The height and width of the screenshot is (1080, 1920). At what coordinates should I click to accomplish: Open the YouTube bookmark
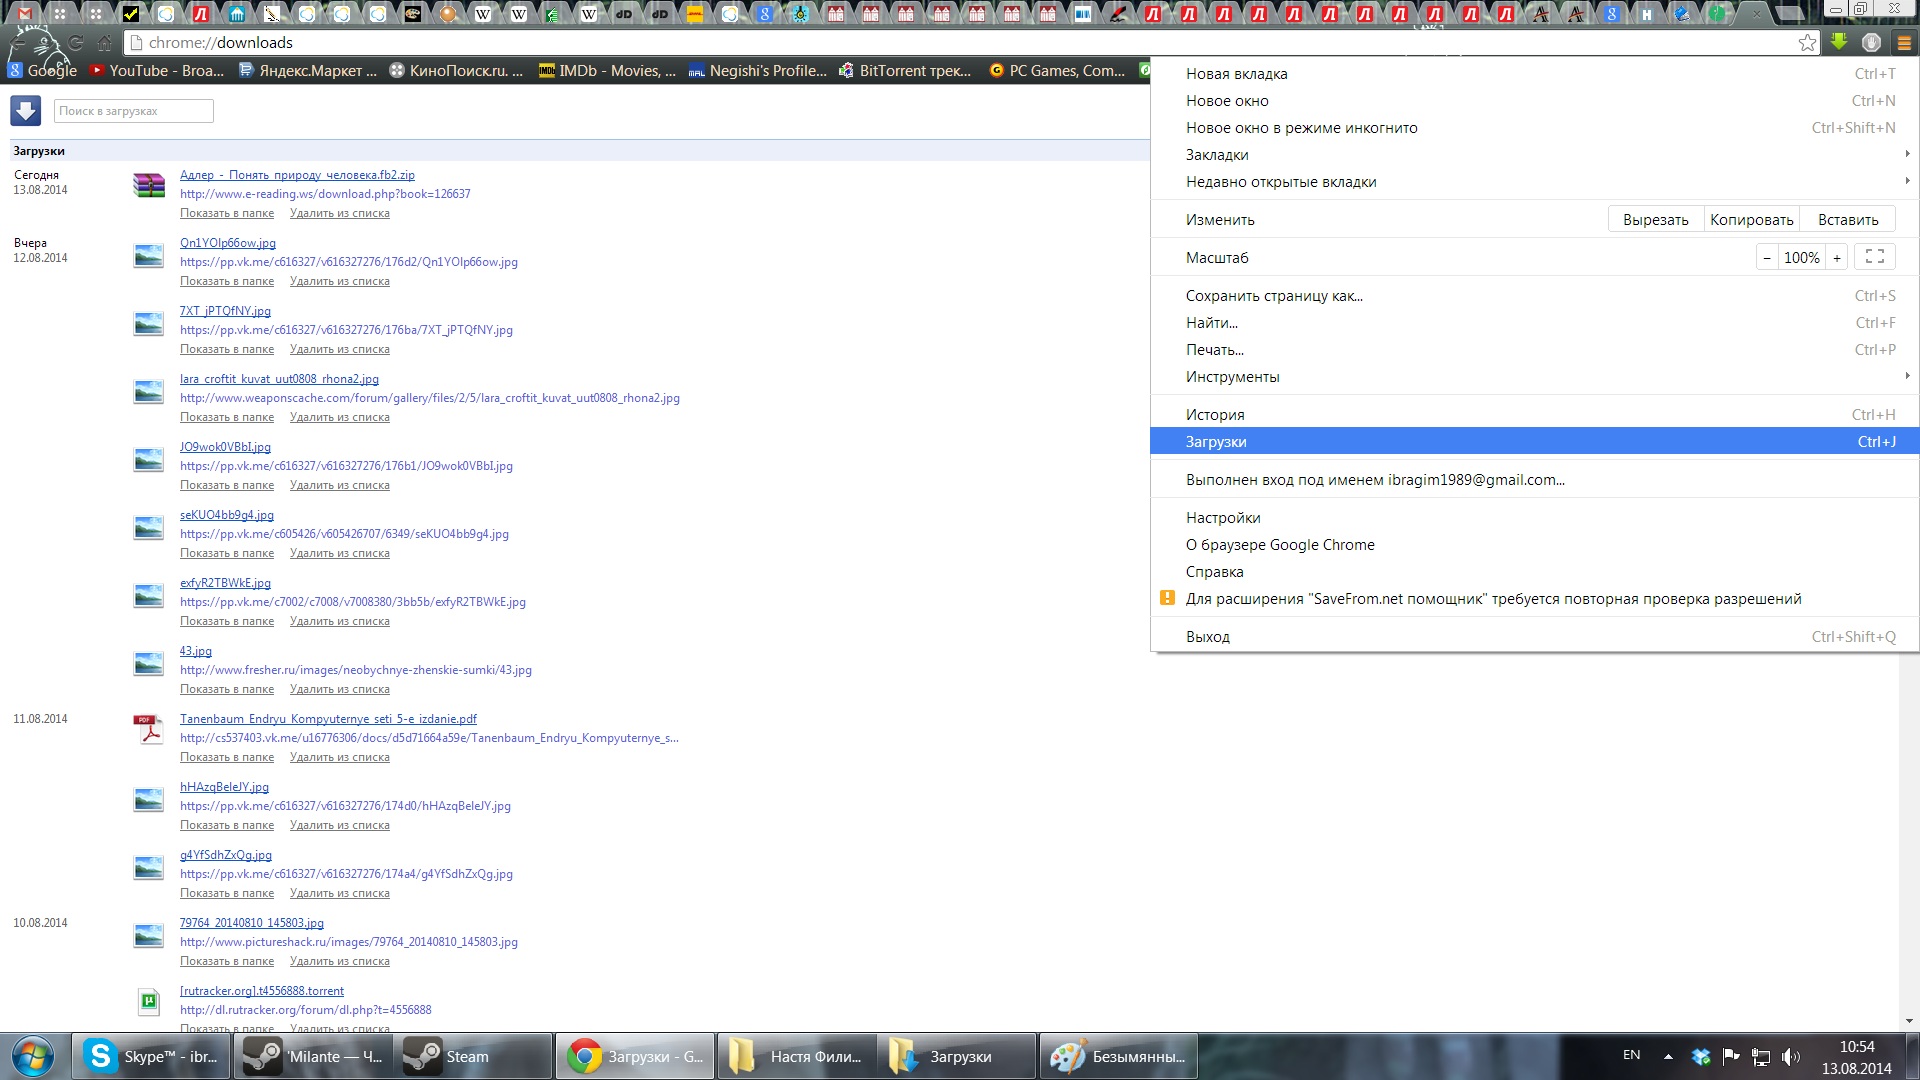157,71
